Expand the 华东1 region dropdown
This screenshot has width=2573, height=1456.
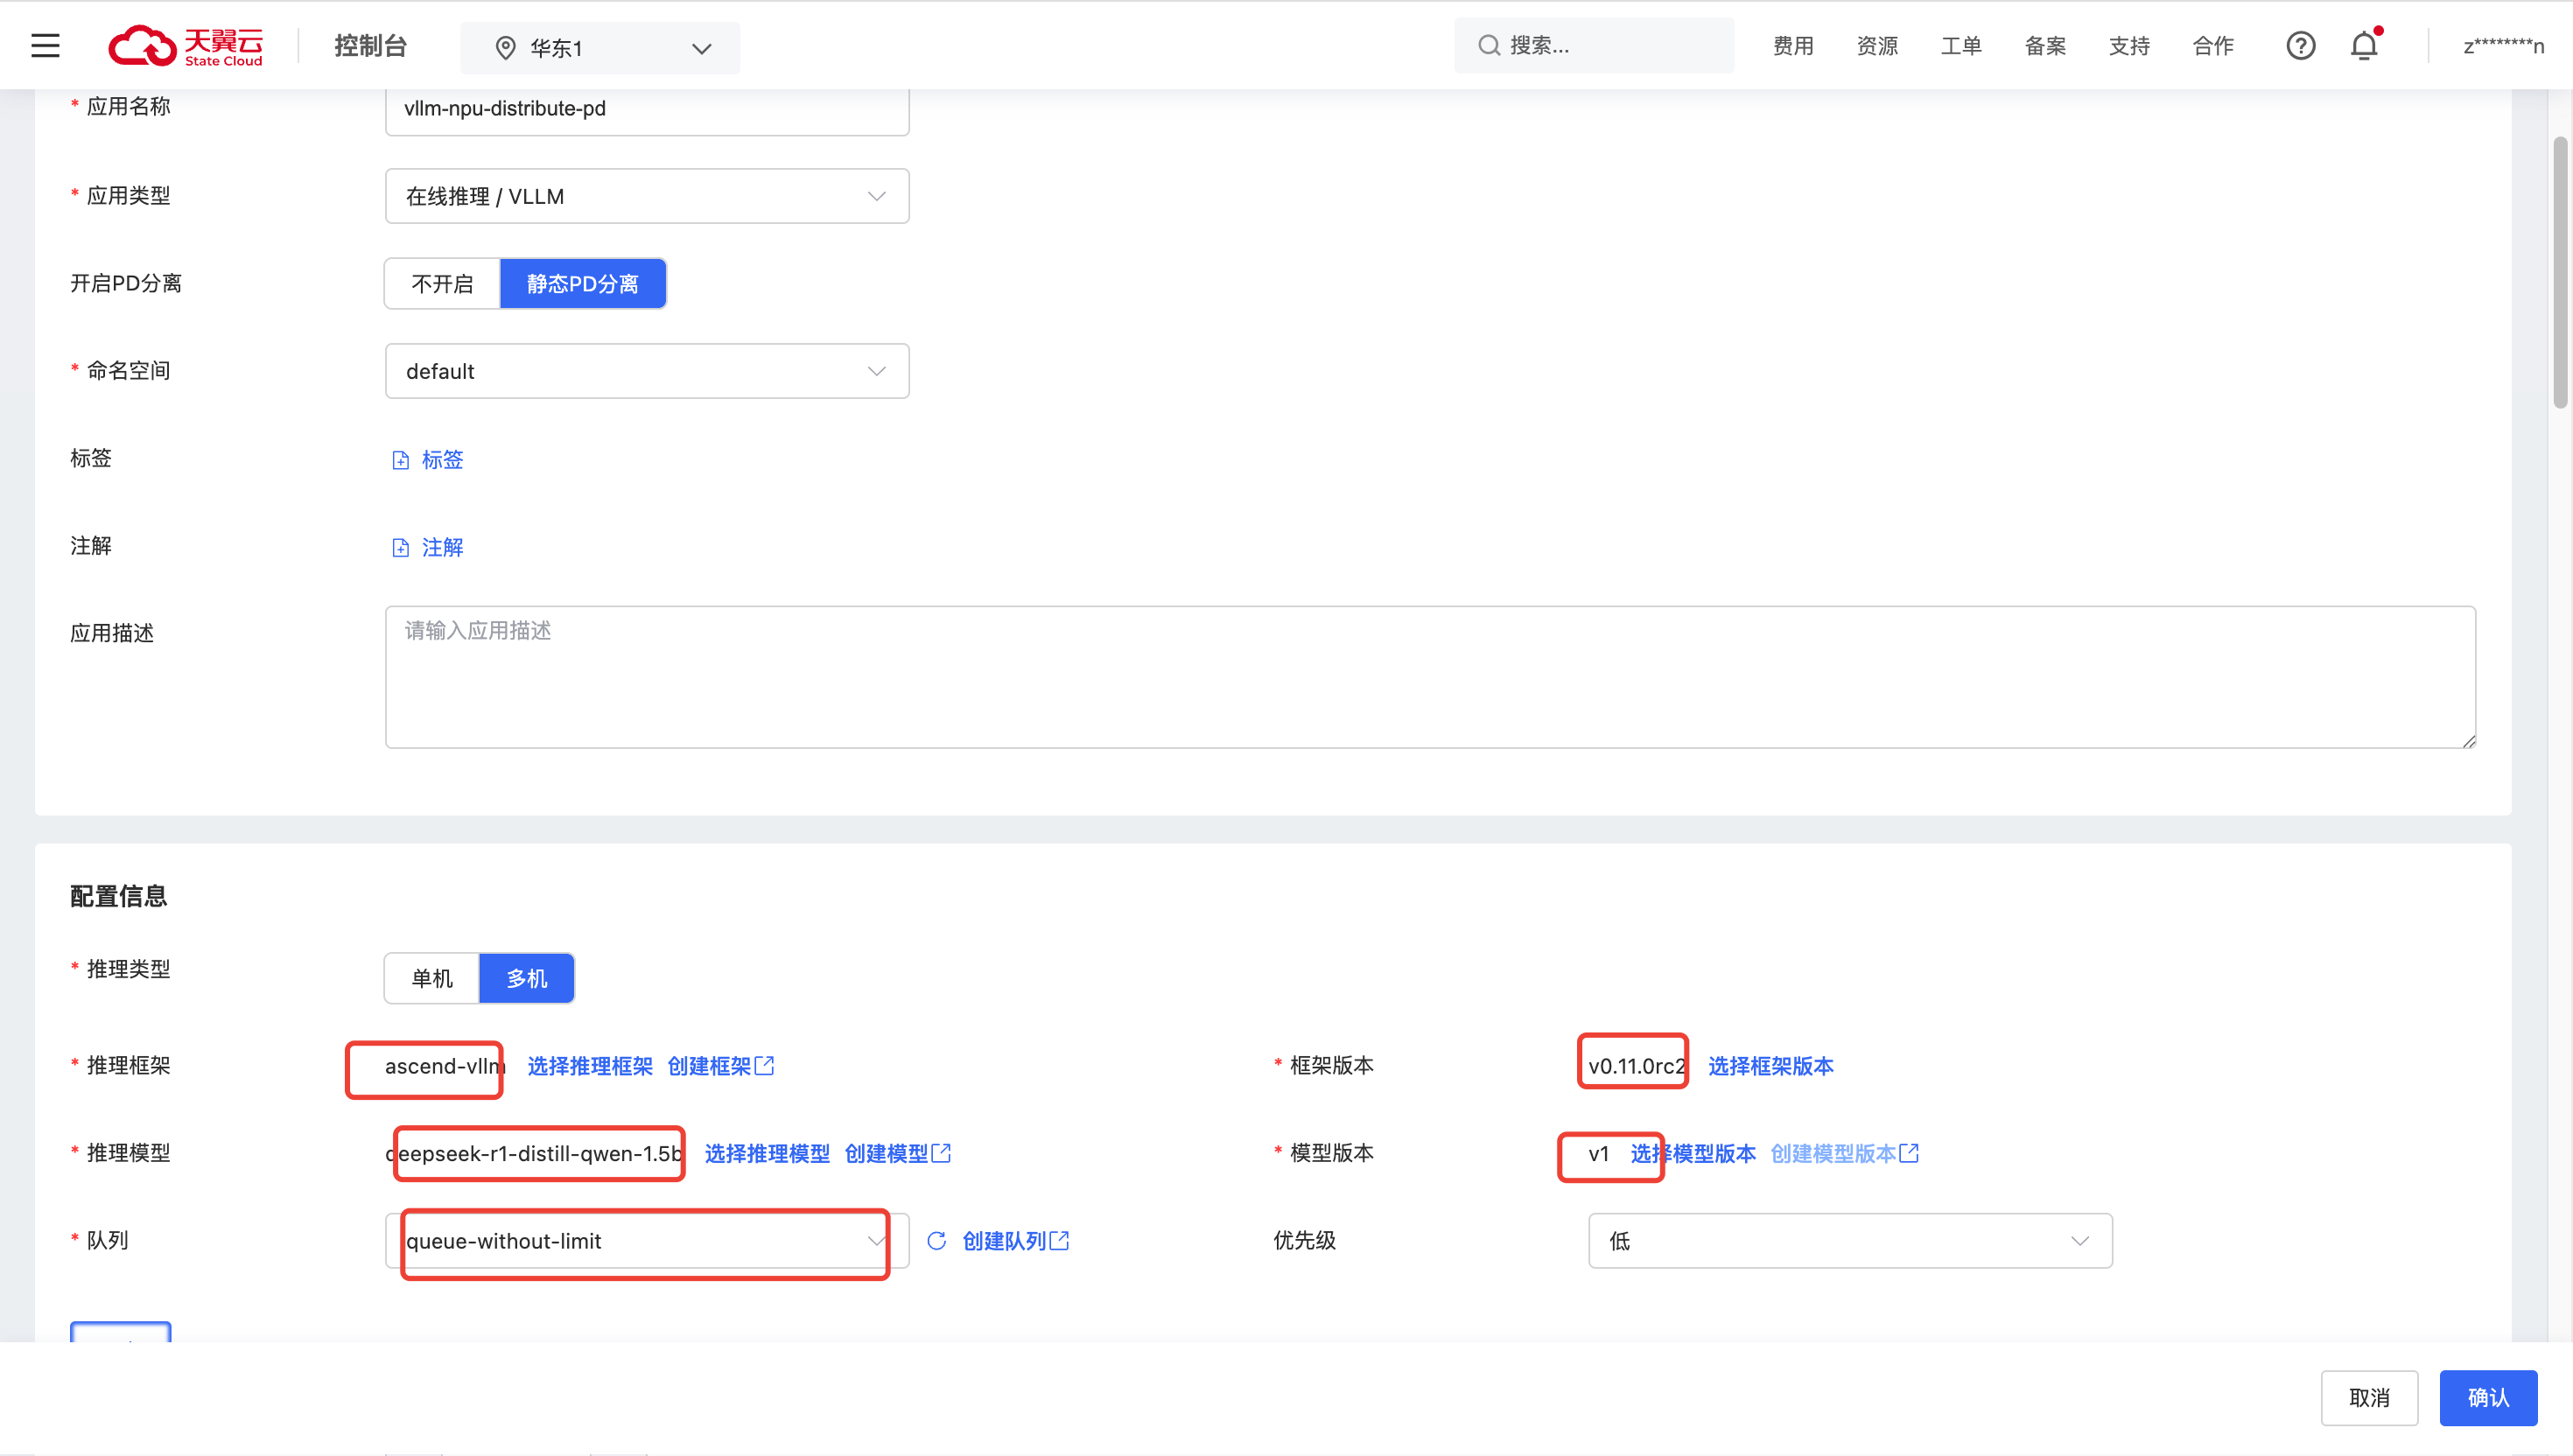coord(600,48)
